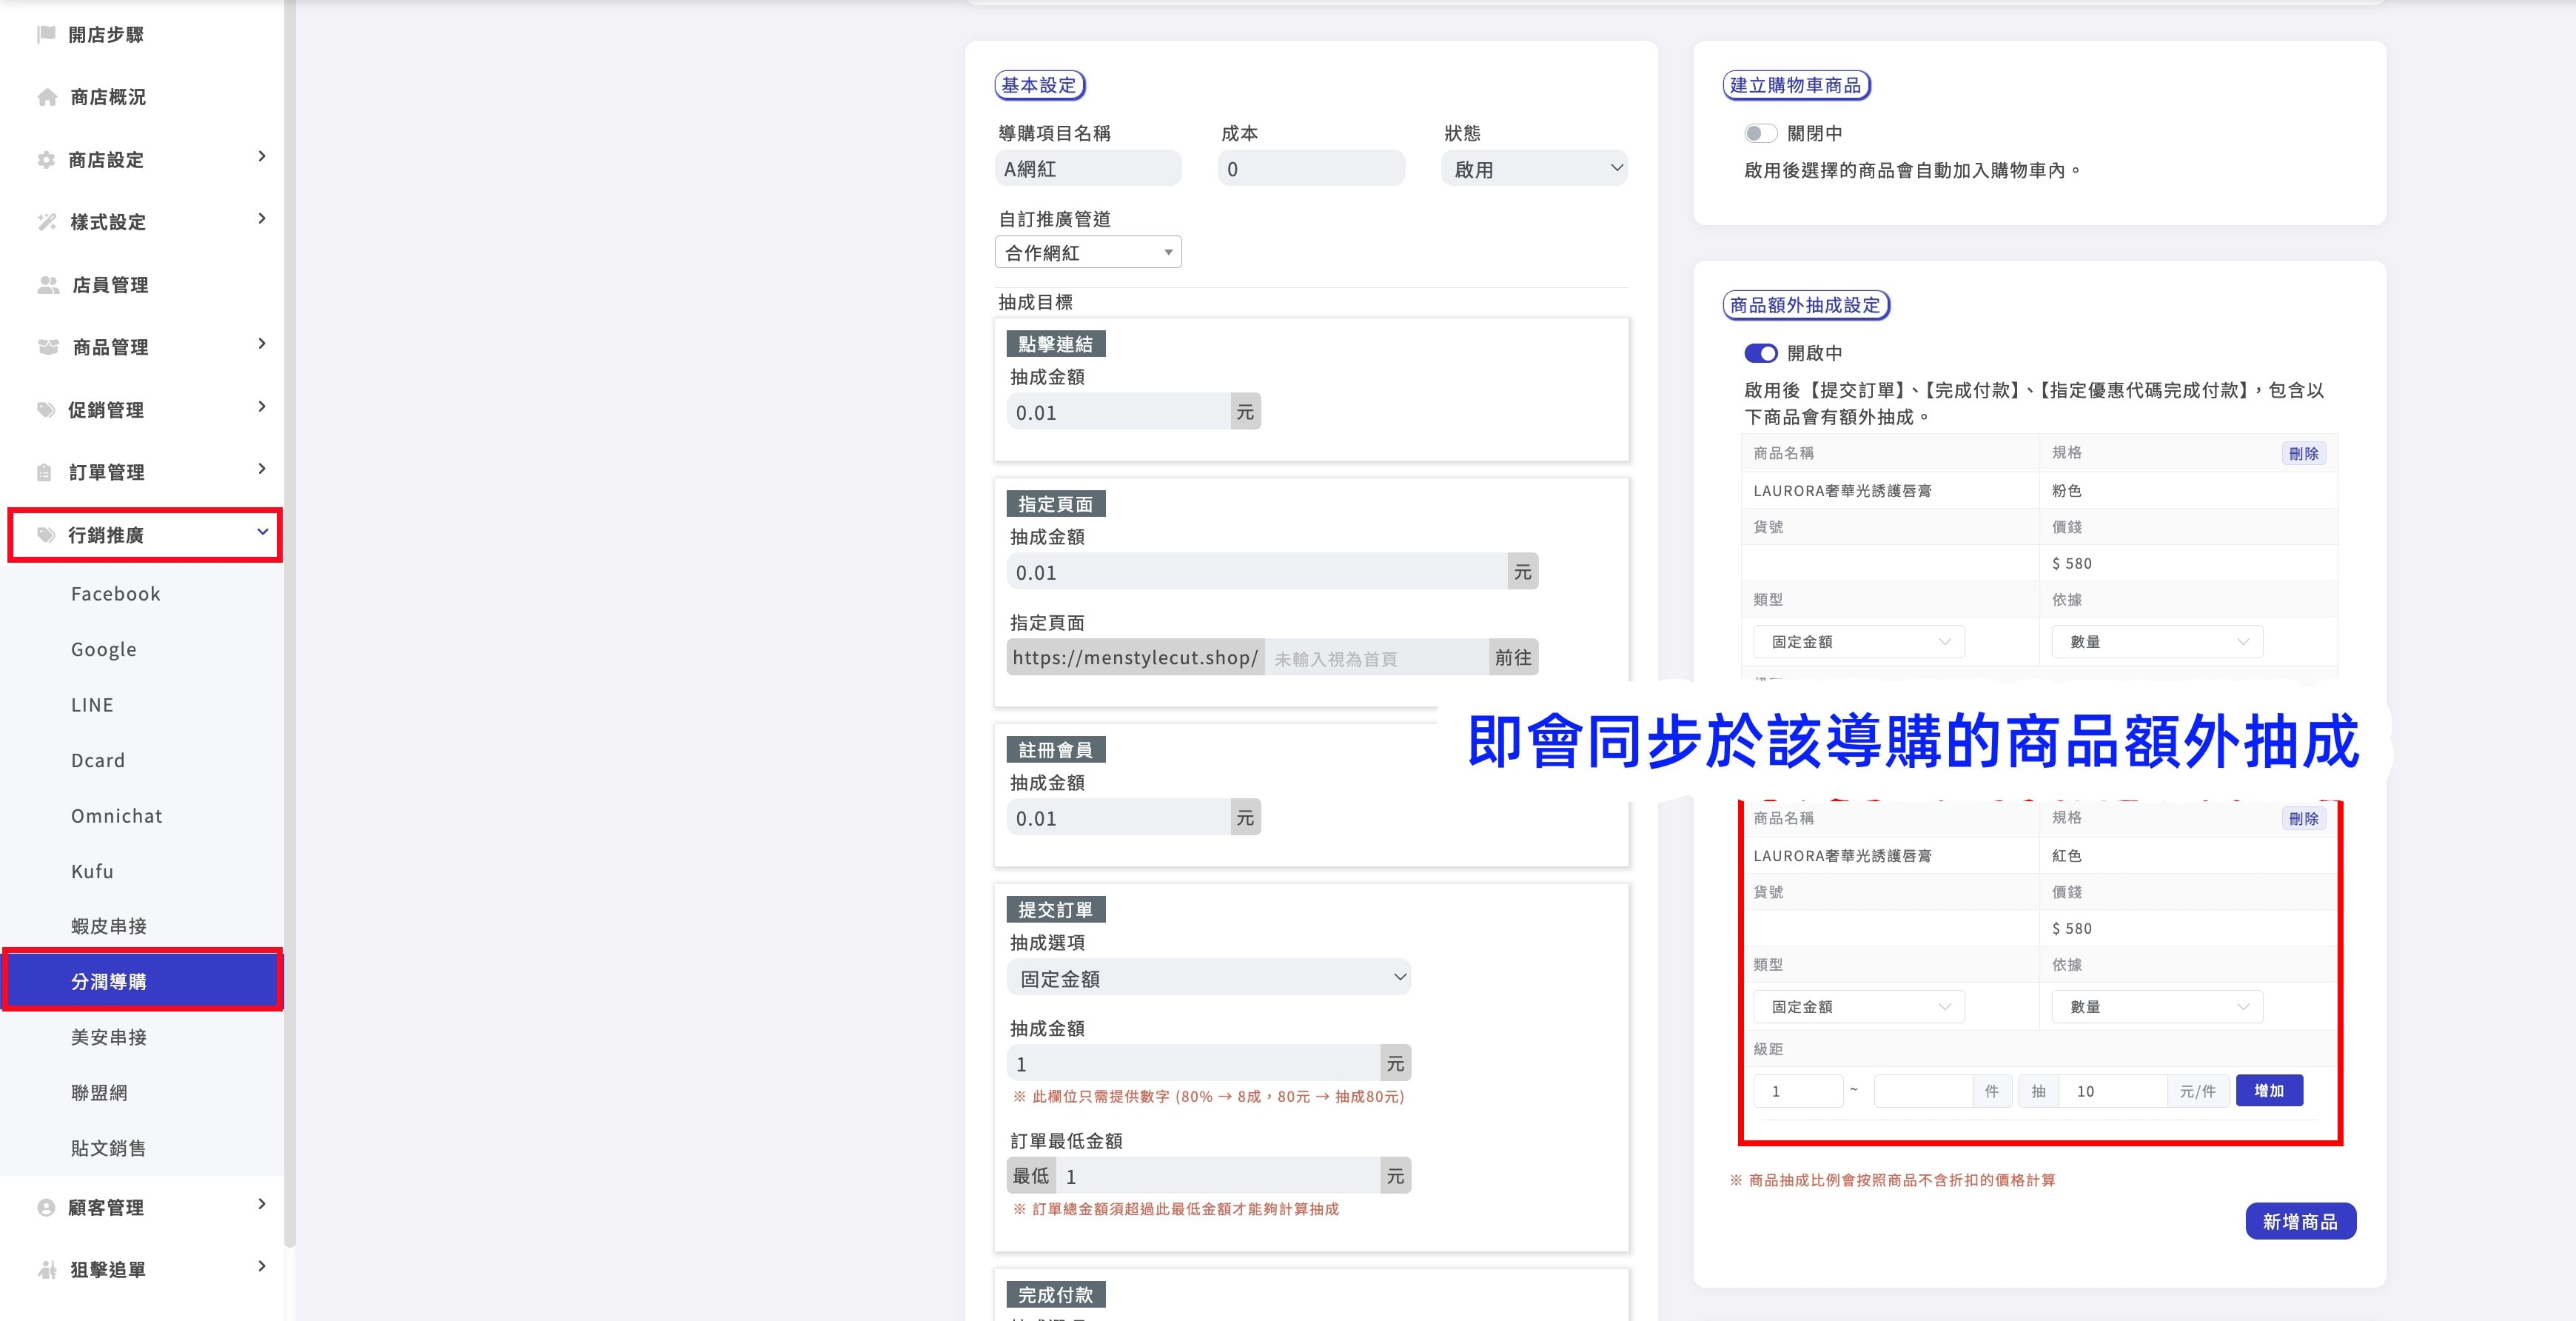
Task: Click 刪除 for the 紅色 product
Action: pyautogui.click(x=2303, y=818)
